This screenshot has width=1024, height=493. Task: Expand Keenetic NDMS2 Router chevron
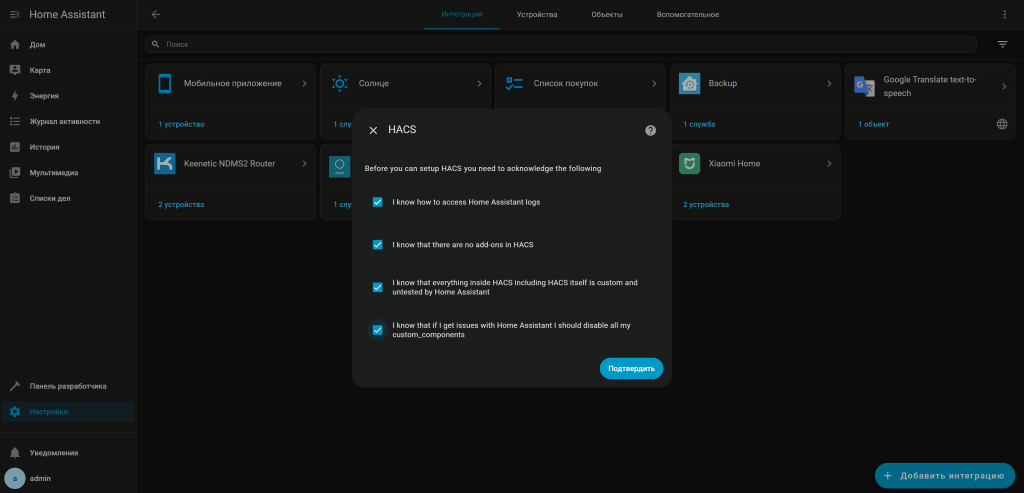(x=304, y=163)
